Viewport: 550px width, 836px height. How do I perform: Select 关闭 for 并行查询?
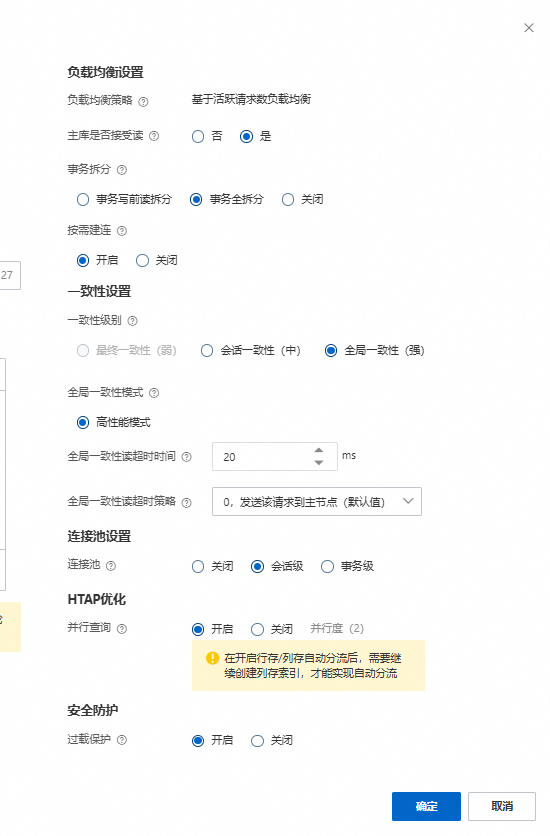[x=257, y=629]
